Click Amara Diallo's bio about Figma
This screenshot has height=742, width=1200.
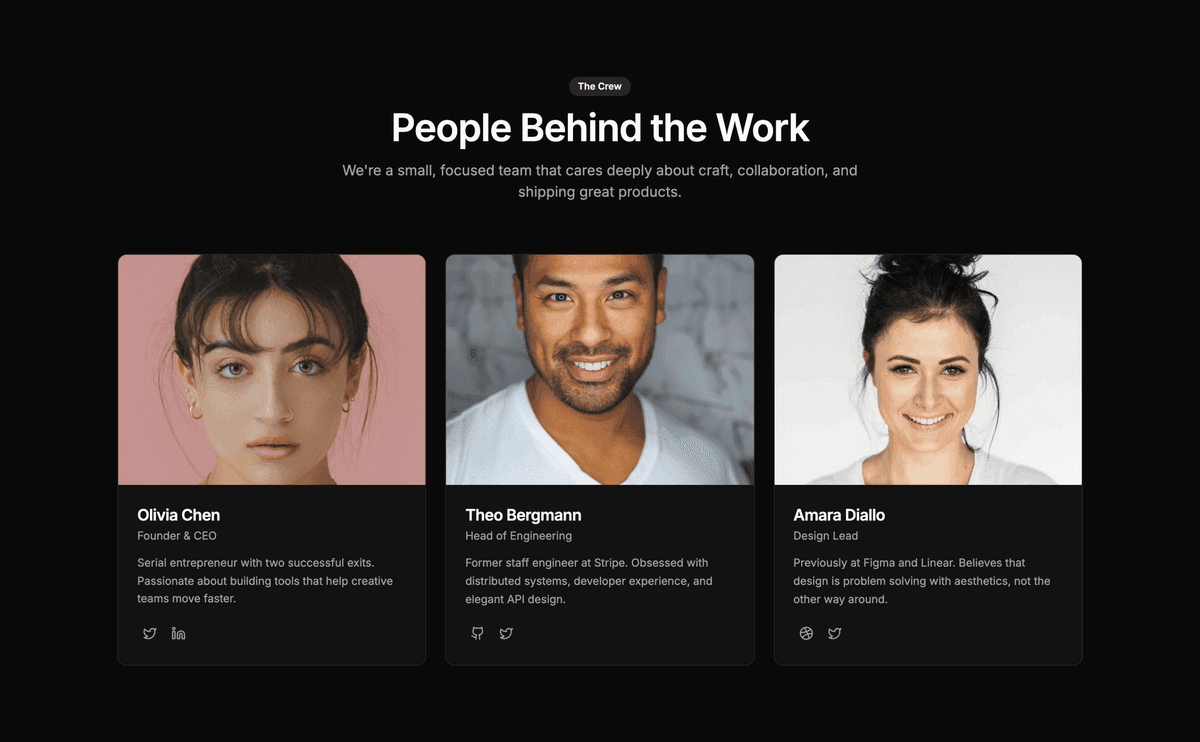(x=922, y=581)
